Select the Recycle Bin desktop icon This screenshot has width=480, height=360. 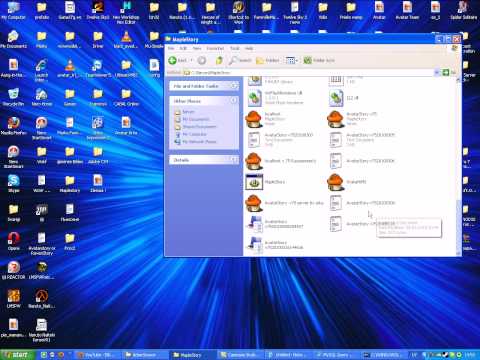pos(14,97)
